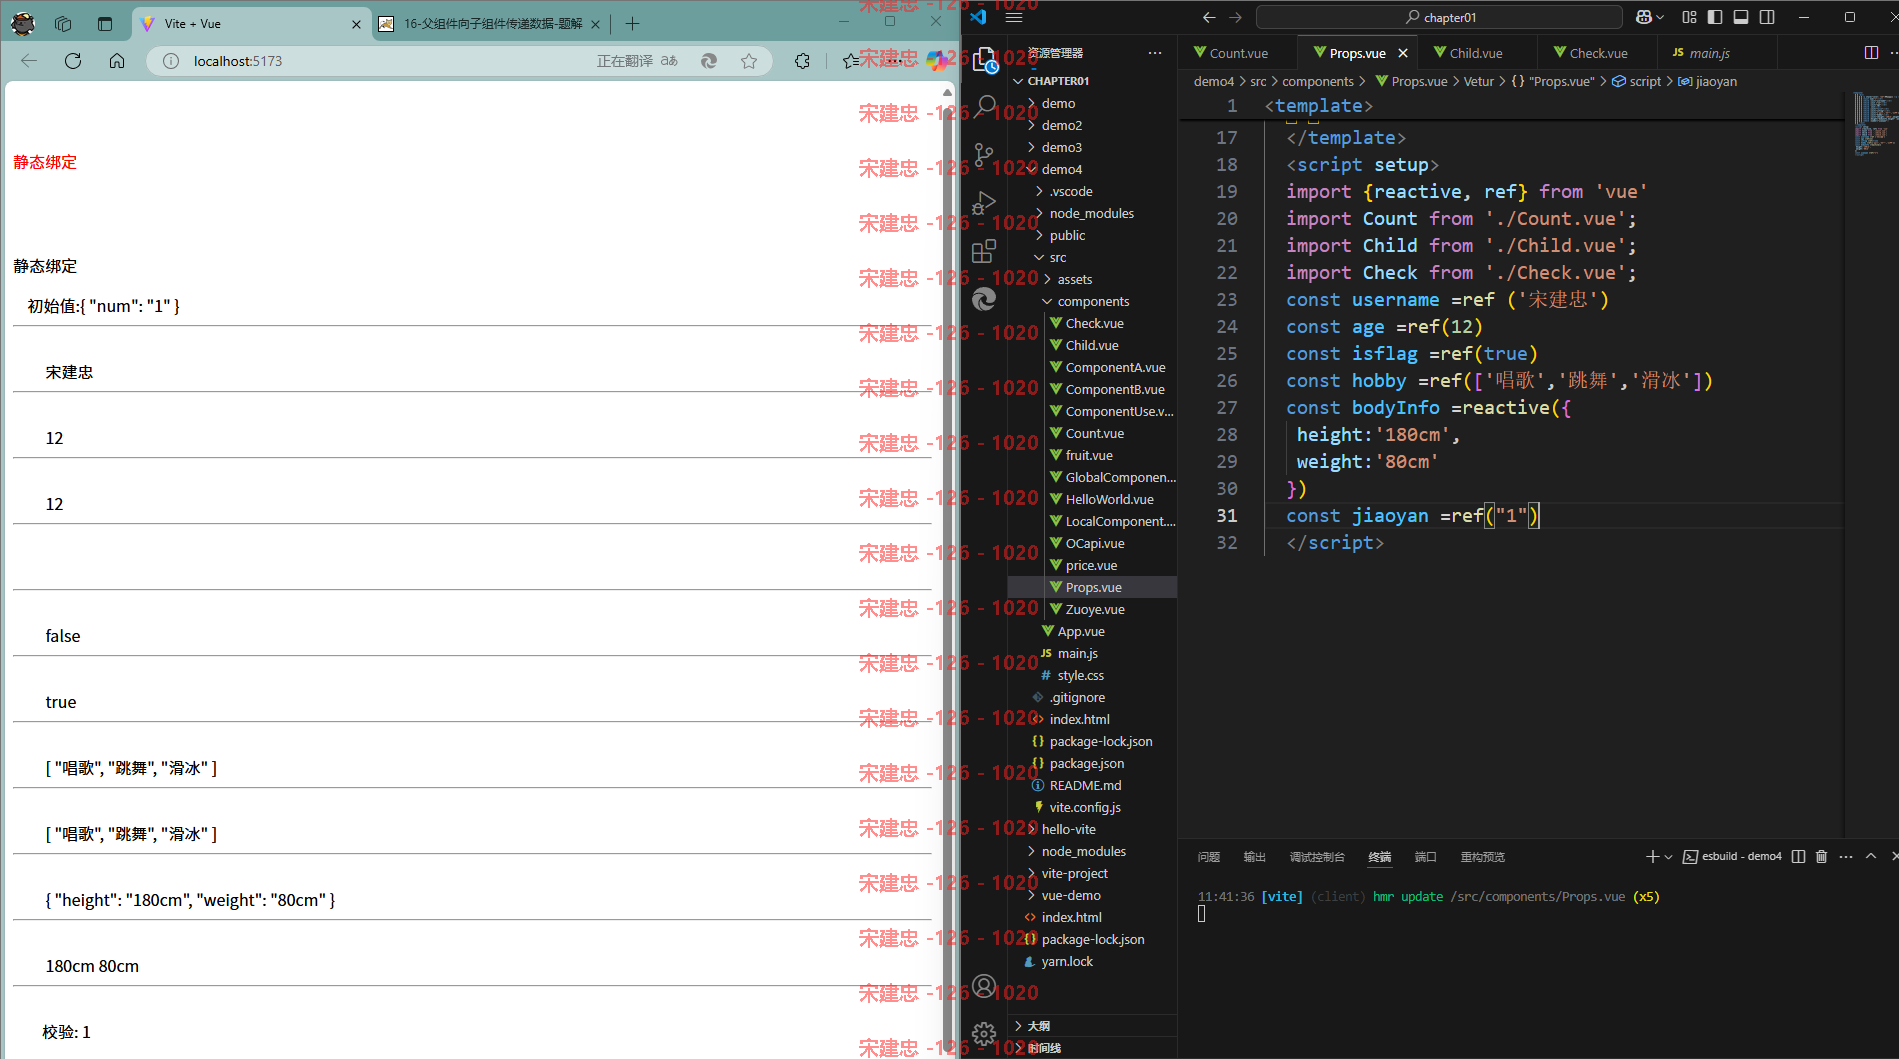
Task: Split the terminal panel
Action: point(1798,857)
